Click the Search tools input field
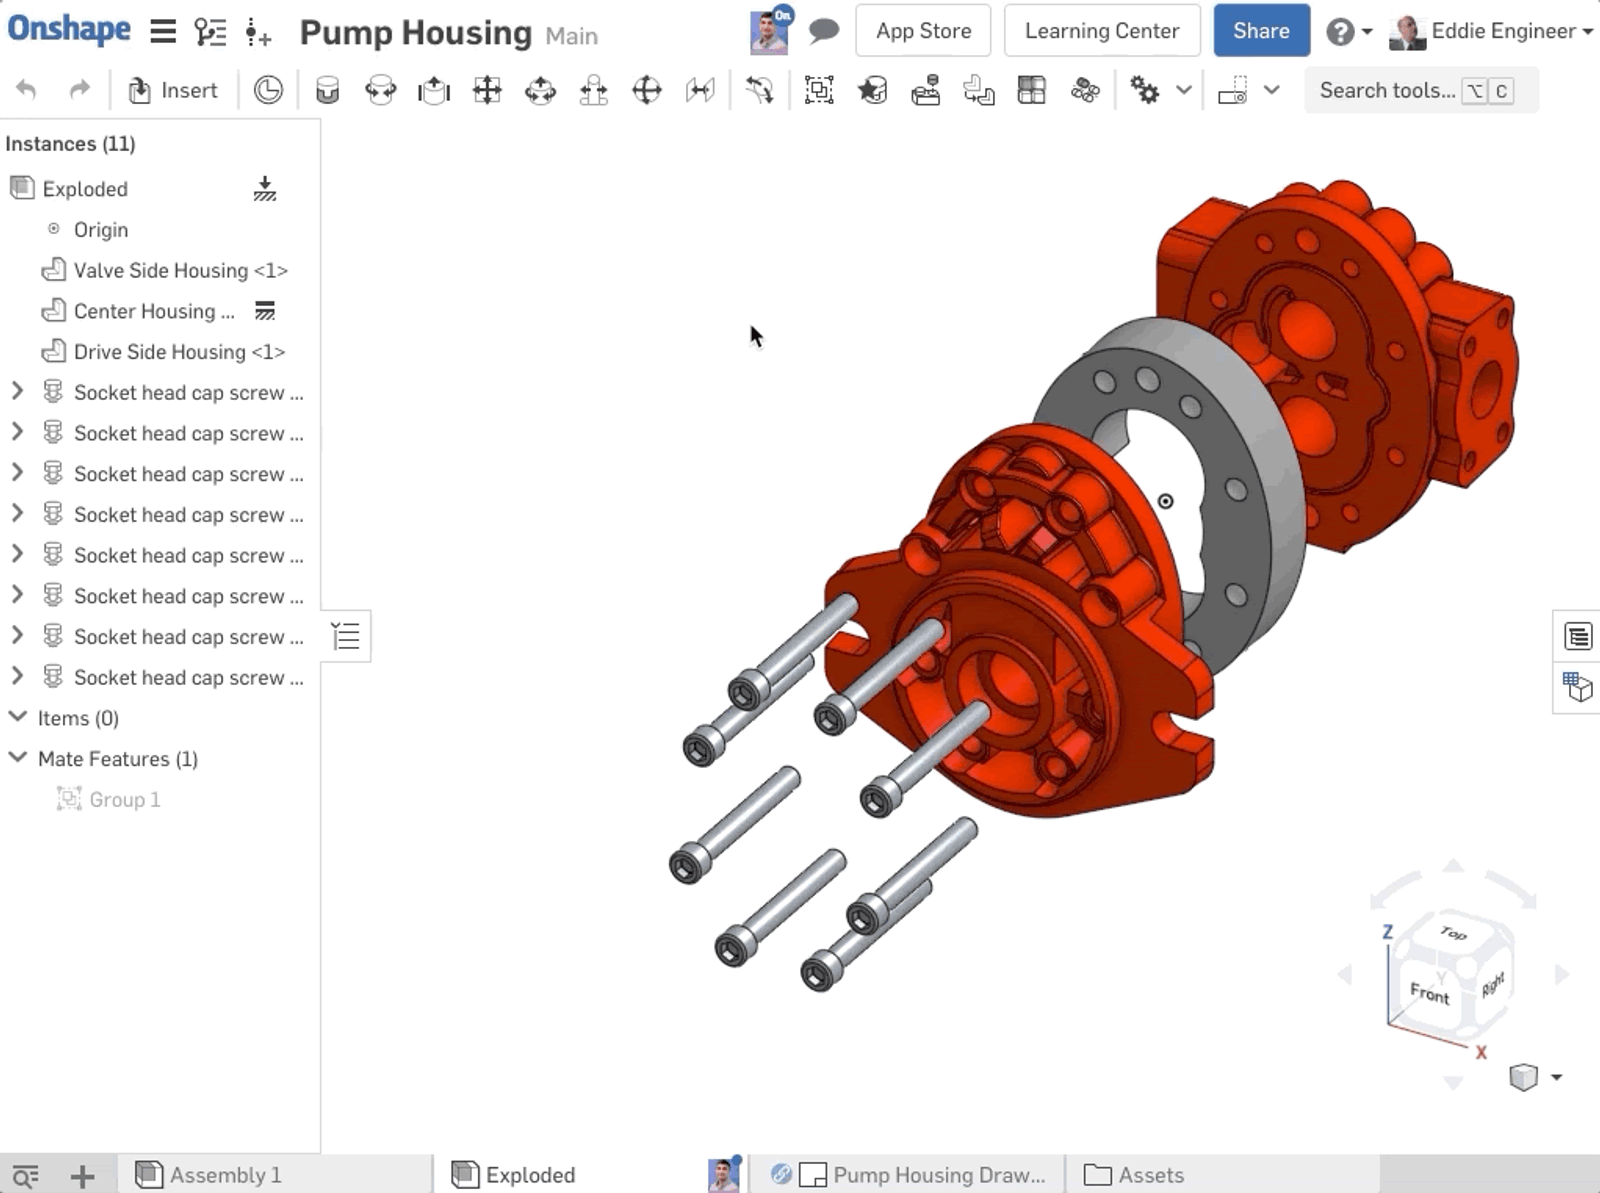Screen dimensions: 1600x1193 [1386, 91]
